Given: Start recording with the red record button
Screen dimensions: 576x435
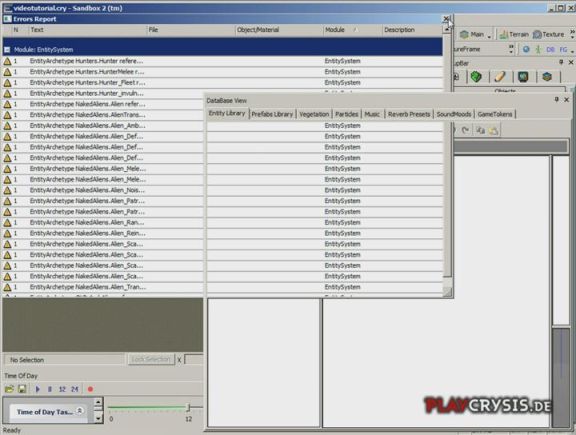Looking at the screenshot, I should [90, 389].
